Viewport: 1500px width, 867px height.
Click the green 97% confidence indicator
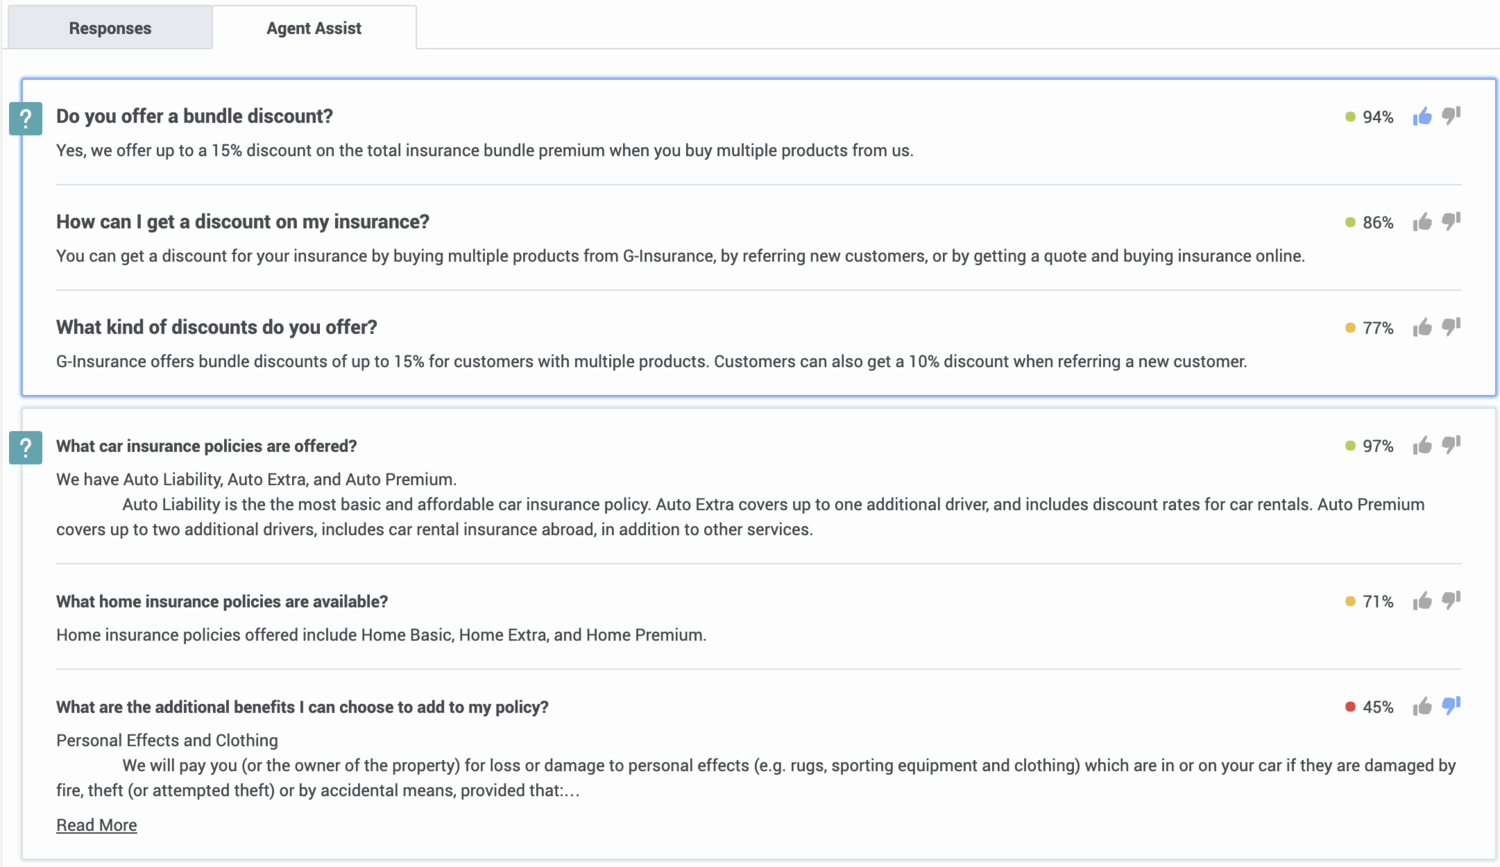coord(1369,446)
